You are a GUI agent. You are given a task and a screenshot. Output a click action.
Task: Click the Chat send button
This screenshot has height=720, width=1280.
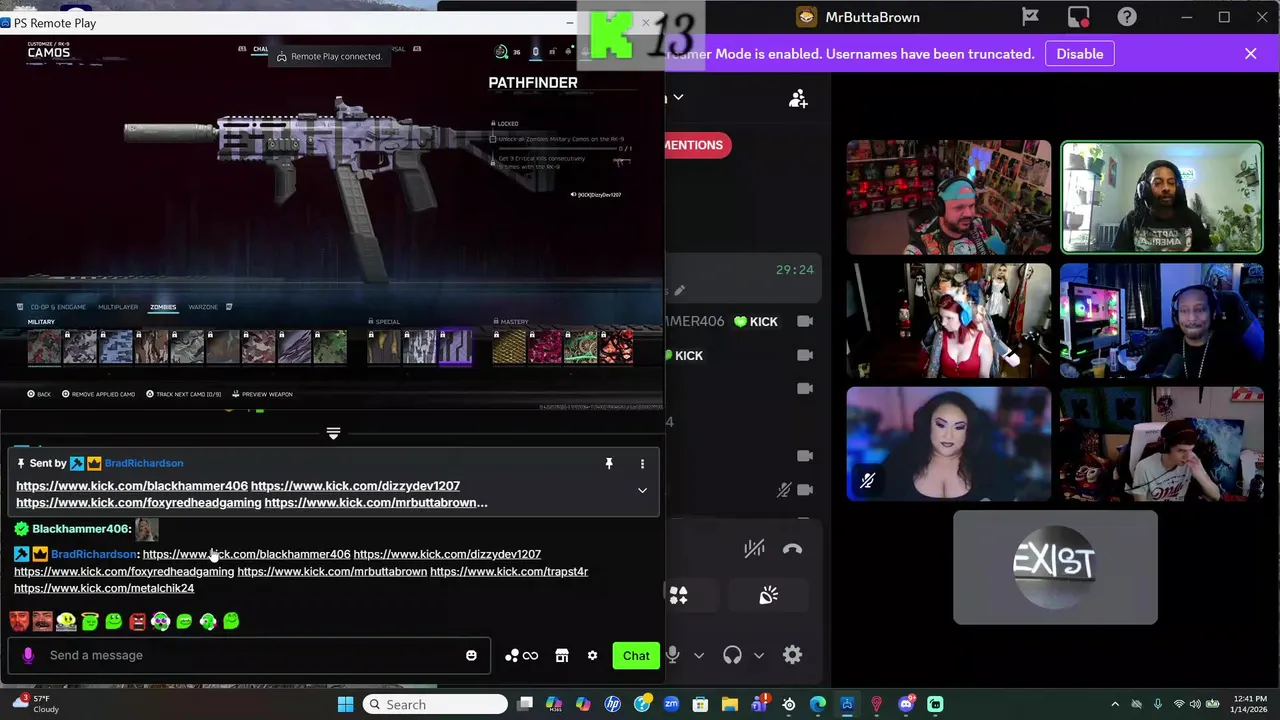click(636, 655)
